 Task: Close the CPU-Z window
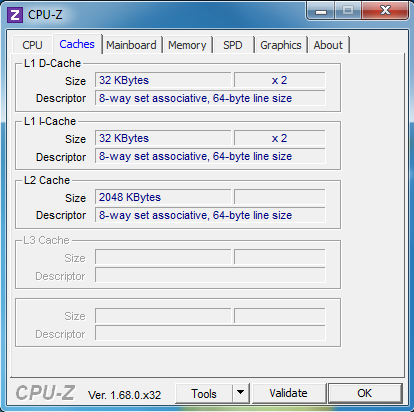click(385, 11)
